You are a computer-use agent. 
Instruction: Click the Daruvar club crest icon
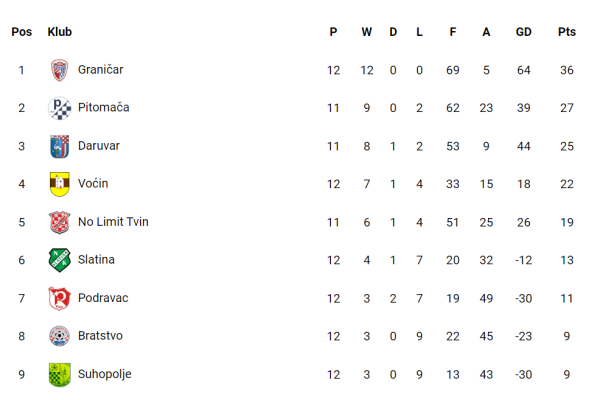[x=59, y=146]
